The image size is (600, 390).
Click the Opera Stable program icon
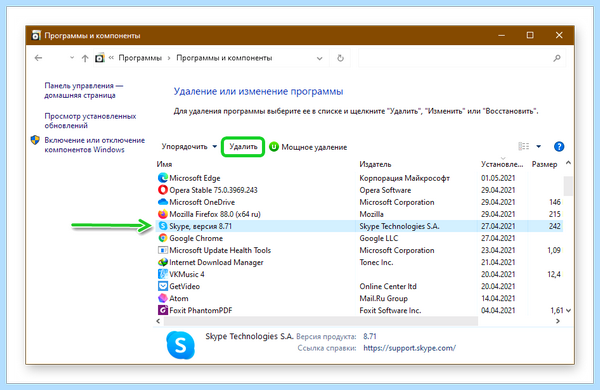coord(163,190)
